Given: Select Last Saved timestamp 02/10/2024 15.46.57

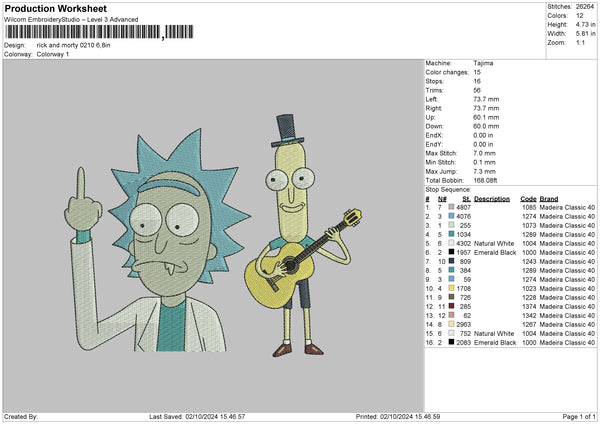Looking at the screenshot, I should pyautogui.click(x=215, y=417).
